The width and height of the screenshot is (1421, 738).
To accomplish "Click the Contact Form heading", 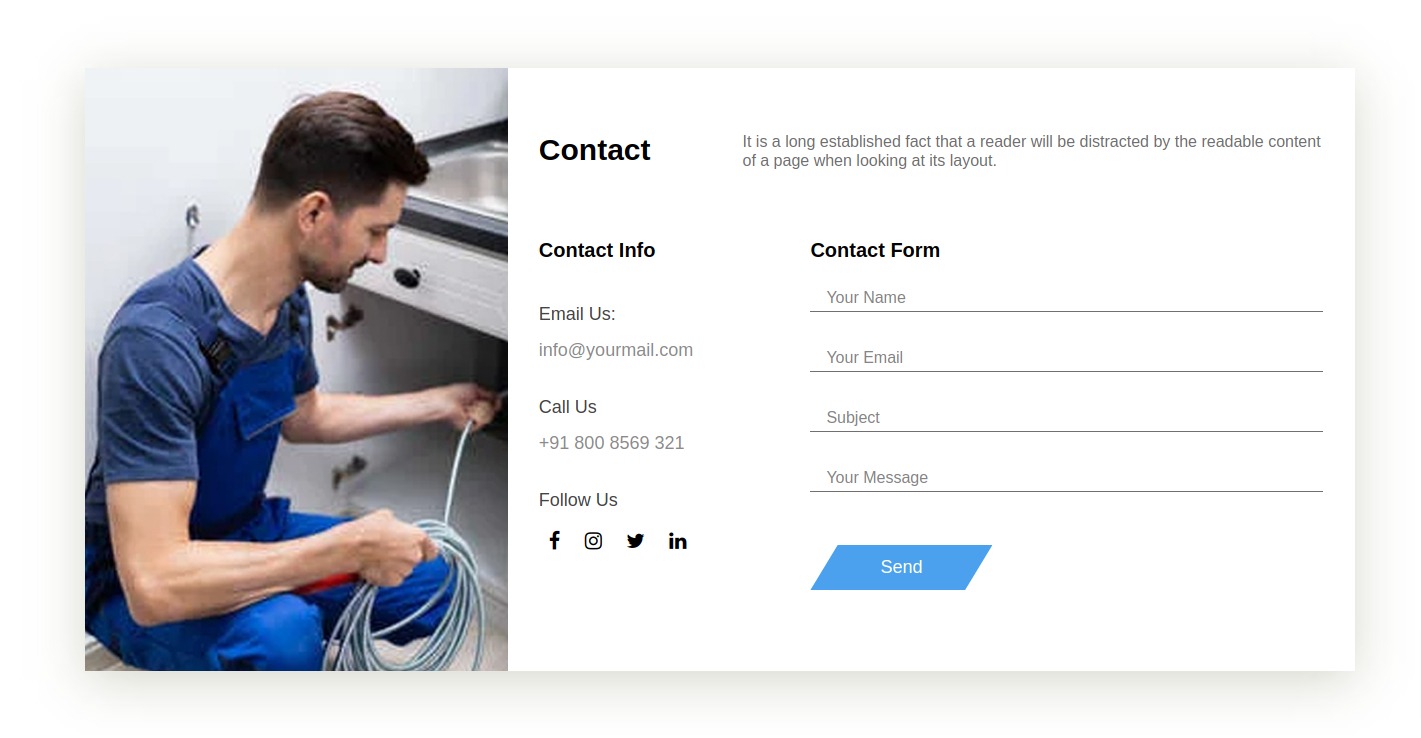I will coord(875,250).
